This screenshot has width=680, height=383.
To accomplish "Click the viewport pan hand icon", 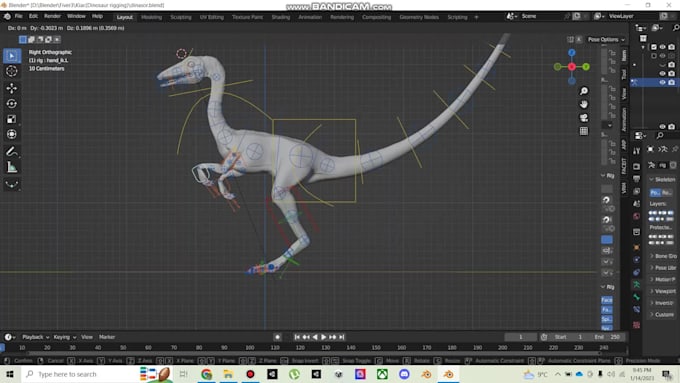I will [584, 104].
